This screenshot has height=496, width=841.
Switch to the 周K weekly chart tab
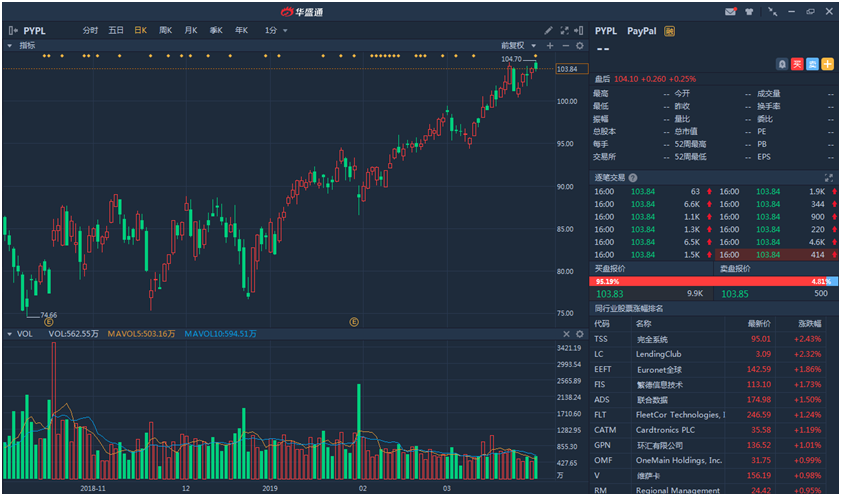tap(165, 30)
